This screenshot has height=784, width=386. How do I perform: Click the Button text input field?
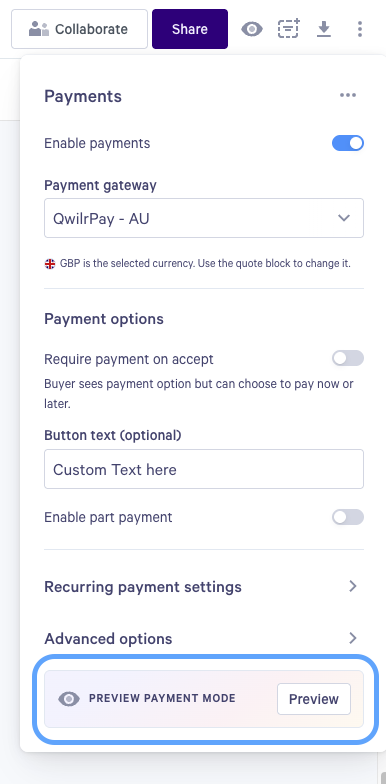[x=204, y=469]
